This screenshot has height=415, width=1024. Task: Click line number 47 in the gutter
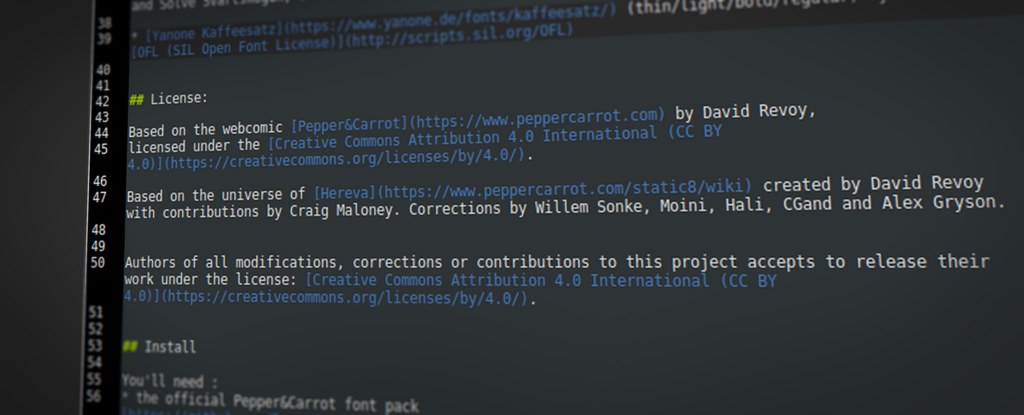pos(99,197)
